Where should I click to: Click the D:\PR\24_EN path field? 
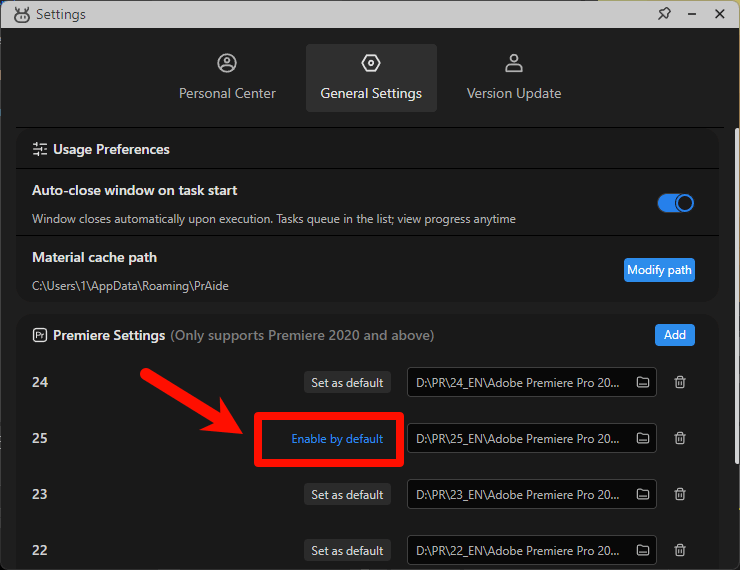(x=531, y=382)
